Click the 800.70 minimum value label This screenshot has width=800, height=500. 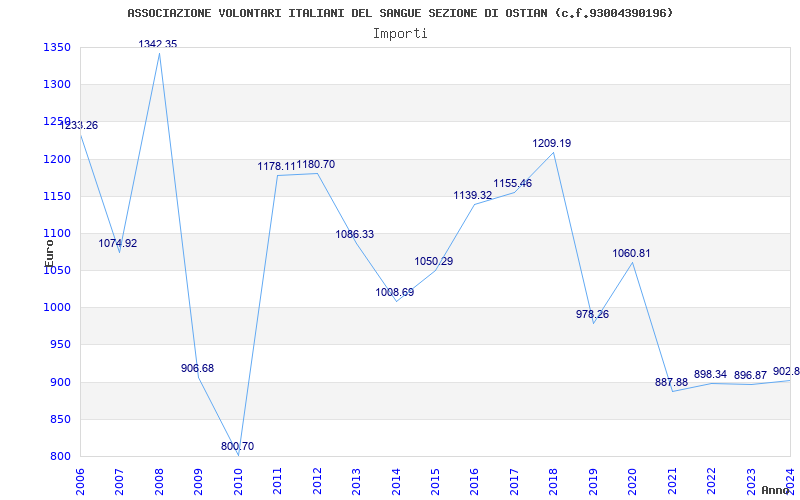click(x=237, y=446)
